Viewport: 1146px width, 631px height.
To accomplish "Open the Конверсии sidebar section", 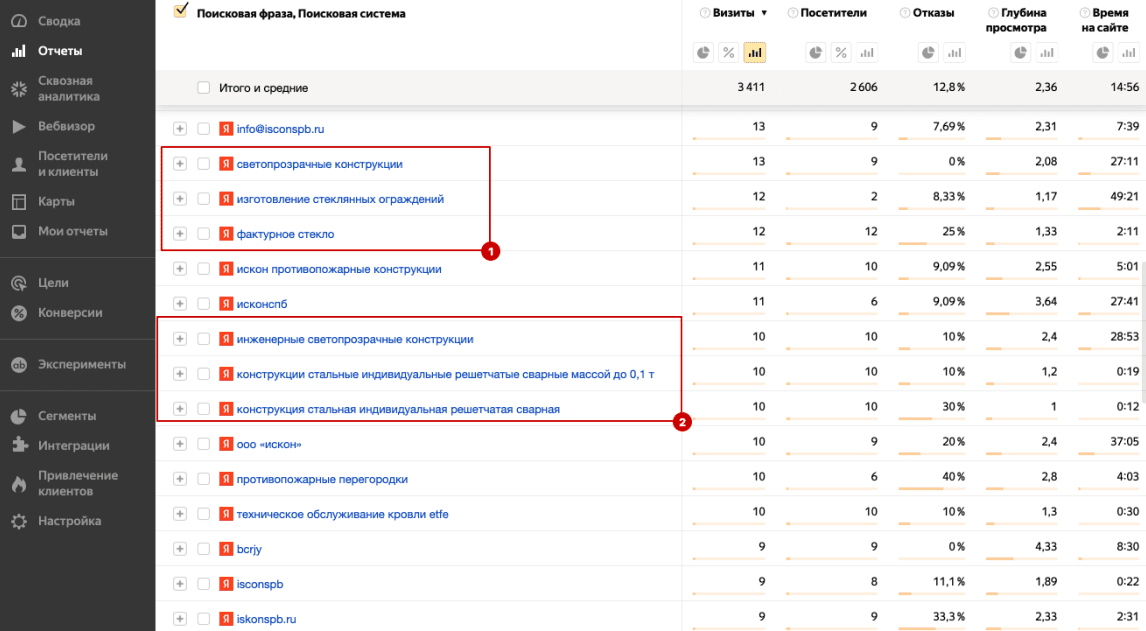I will point(70,313).
